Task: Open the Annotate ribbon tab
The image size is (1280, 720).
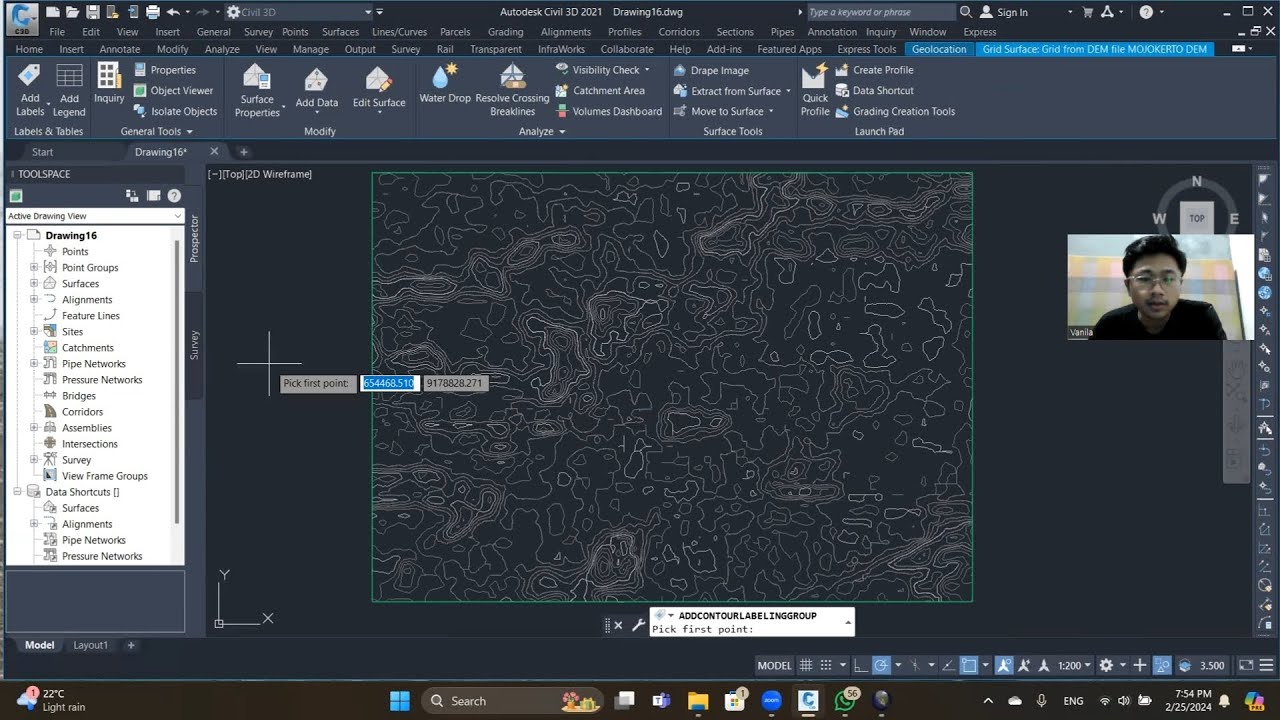Action: (x=120, y=49)
